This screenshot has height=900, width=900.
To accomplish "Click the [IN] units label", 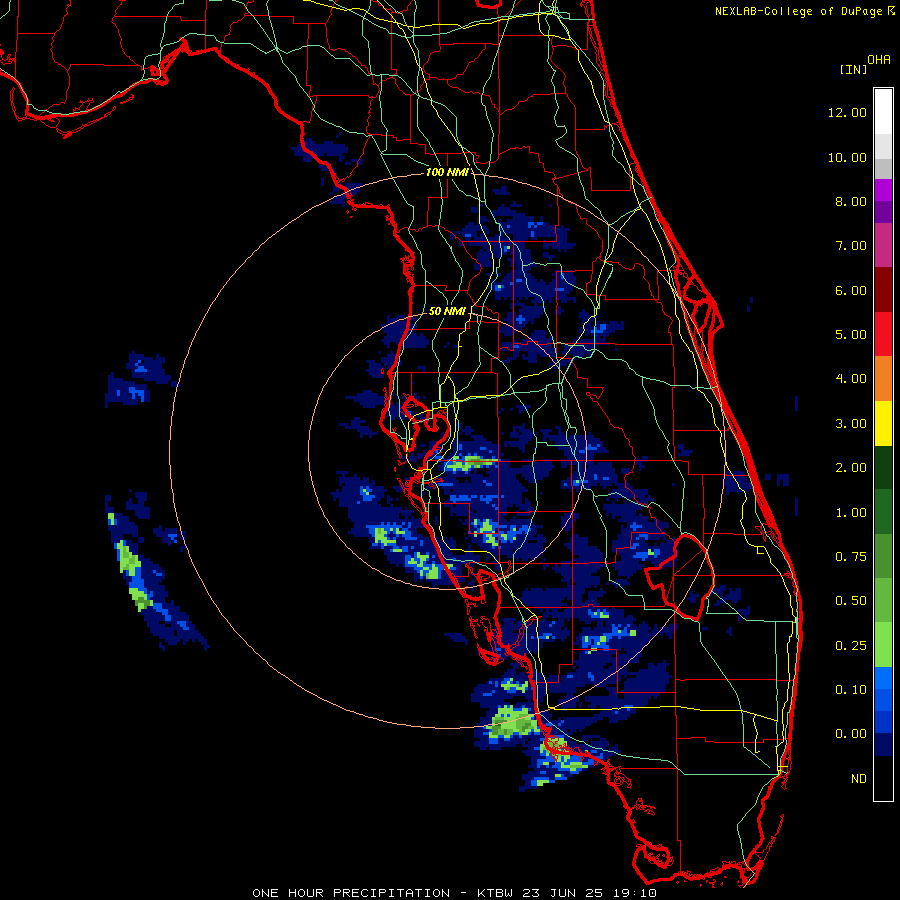I will coord(853,69).
